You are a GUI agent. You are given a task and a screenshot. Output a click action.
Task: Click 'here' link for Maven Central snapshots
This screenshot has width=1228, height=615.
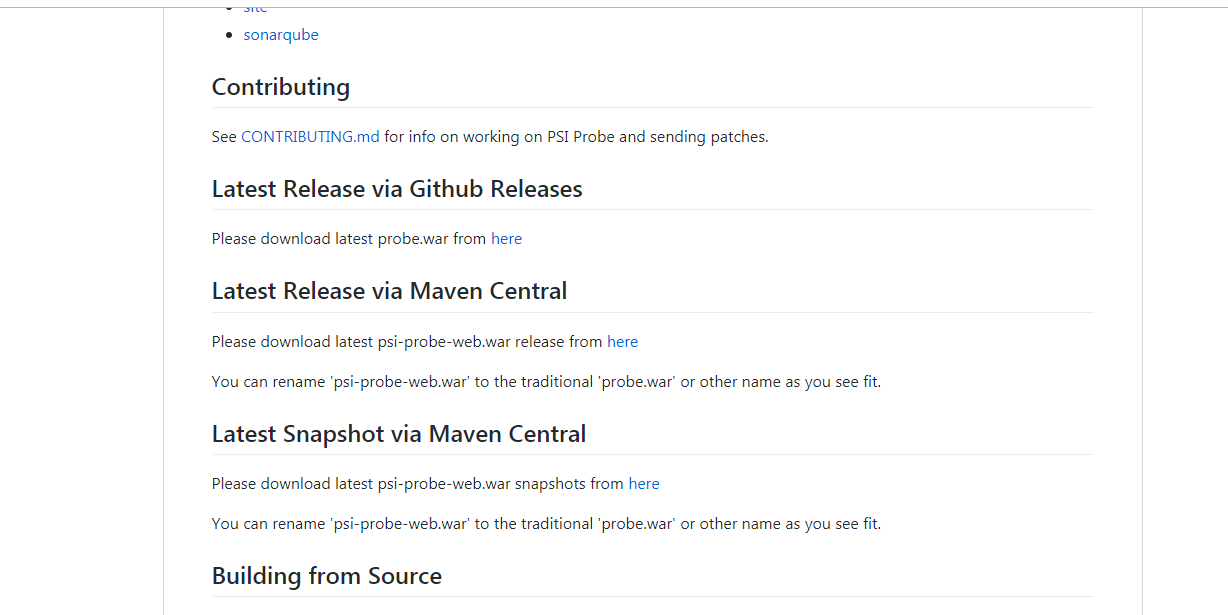click(644, 484)
